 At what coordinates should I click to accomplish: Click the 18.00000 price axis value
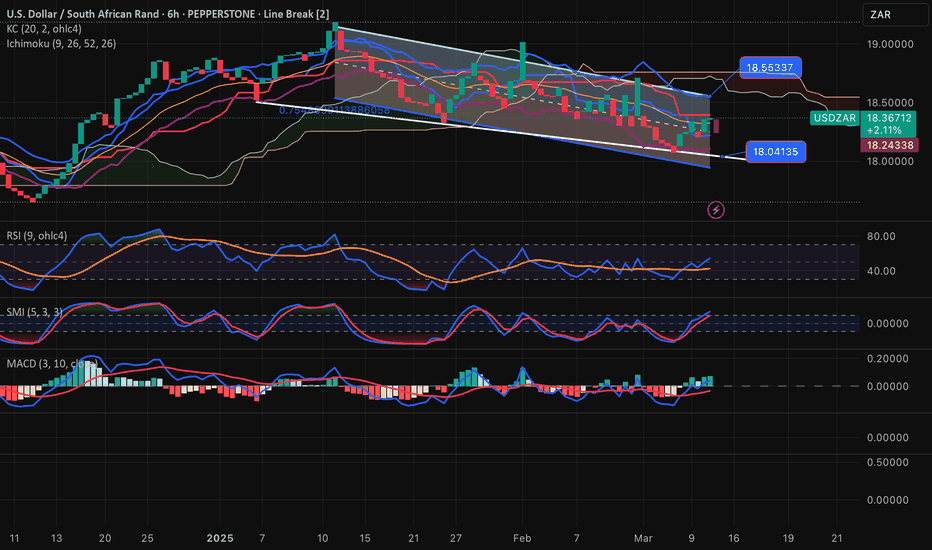[890, 161]
